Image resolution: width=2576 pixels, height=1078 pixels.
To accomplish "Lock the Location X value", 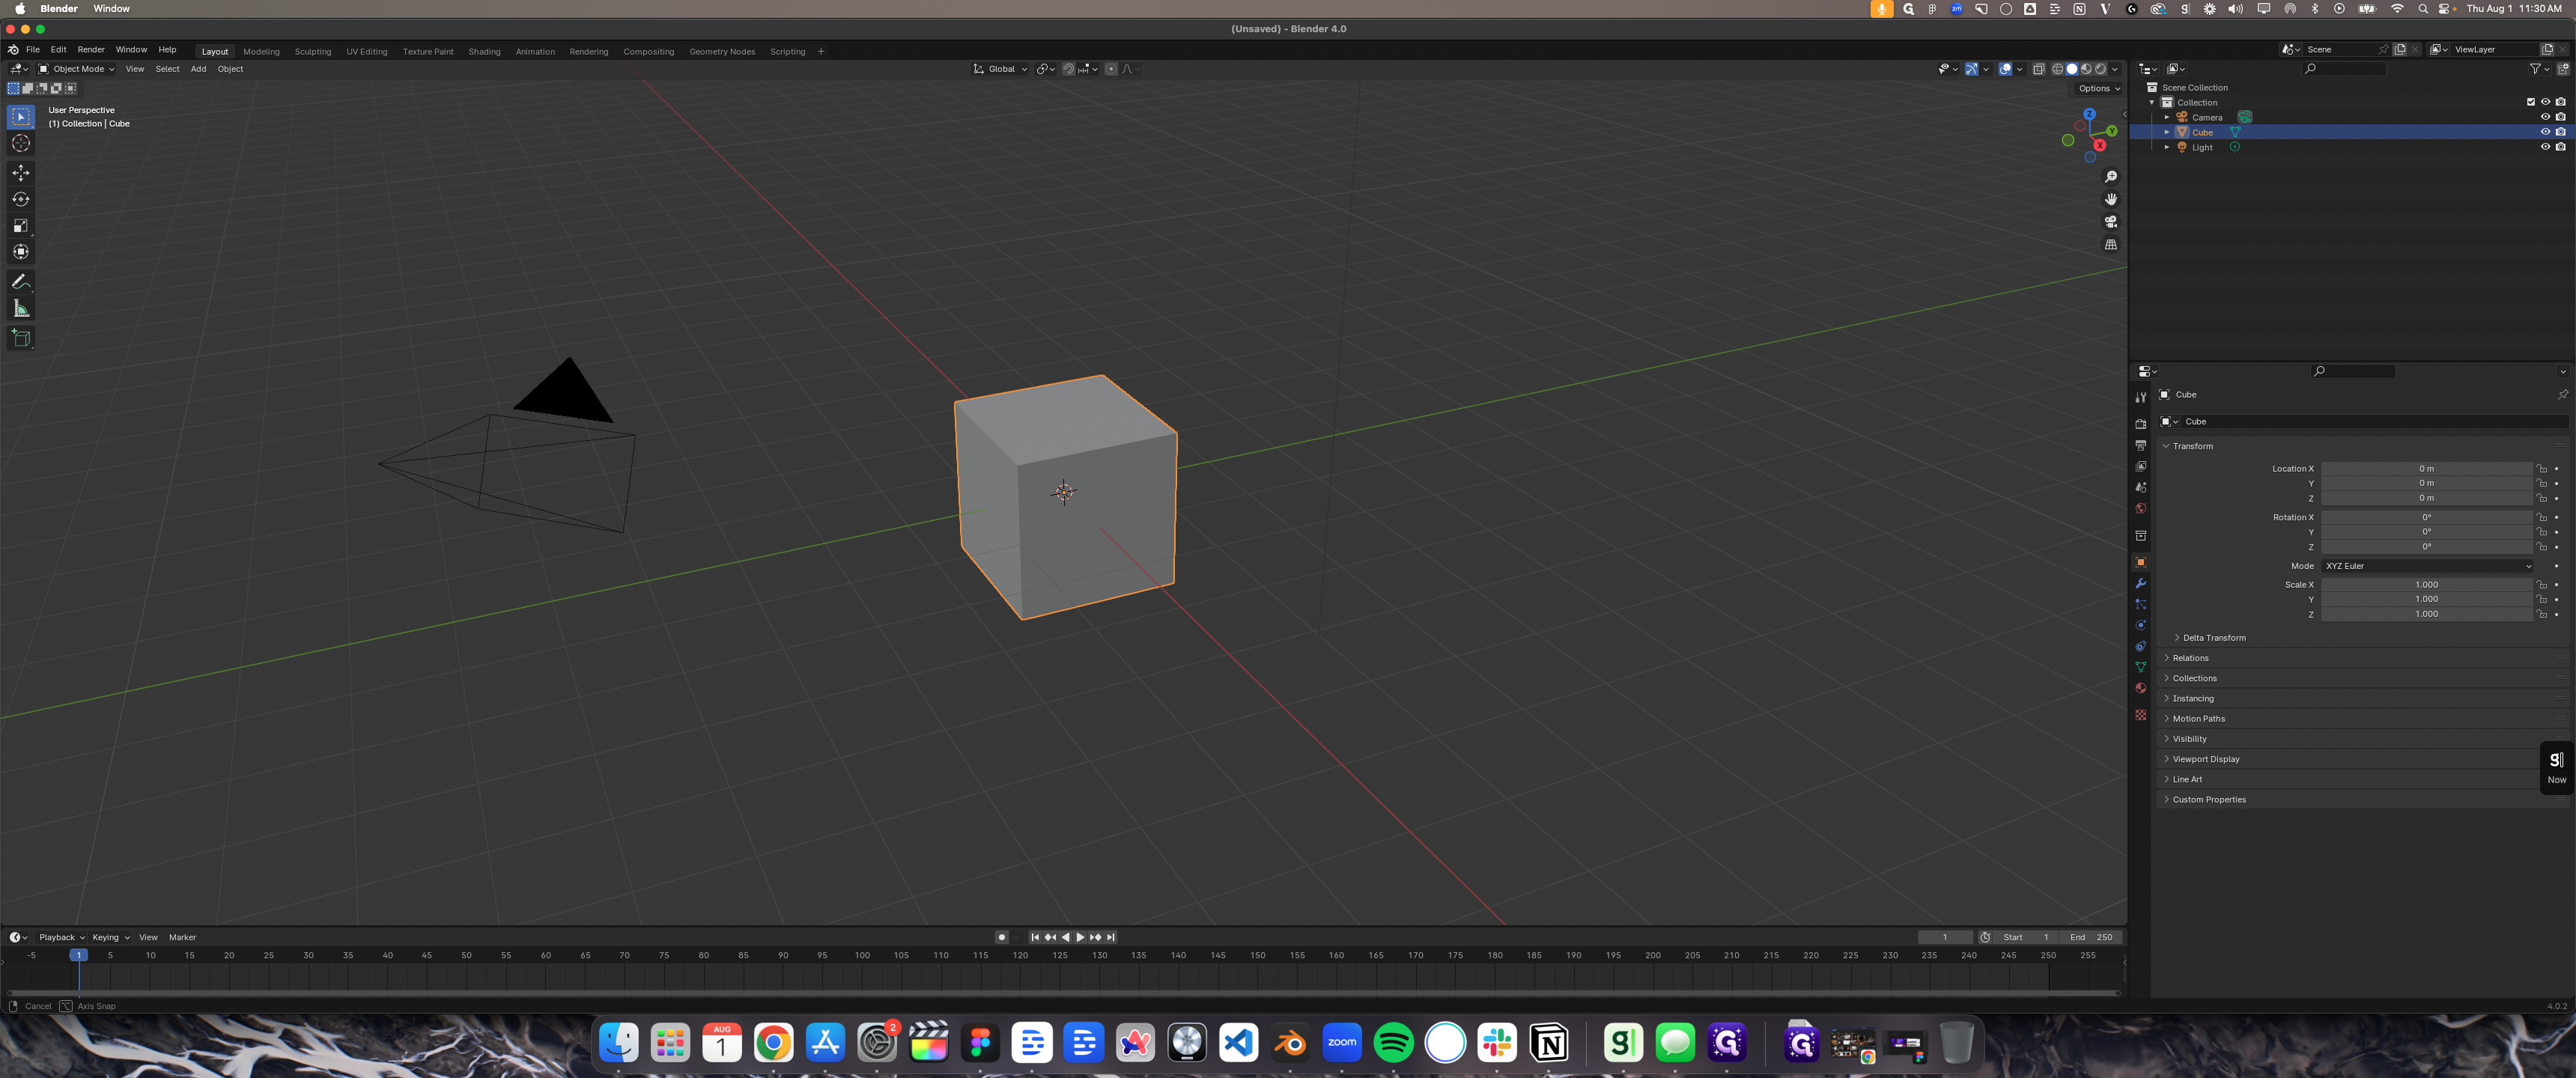I will click(x=2541, y=468).
